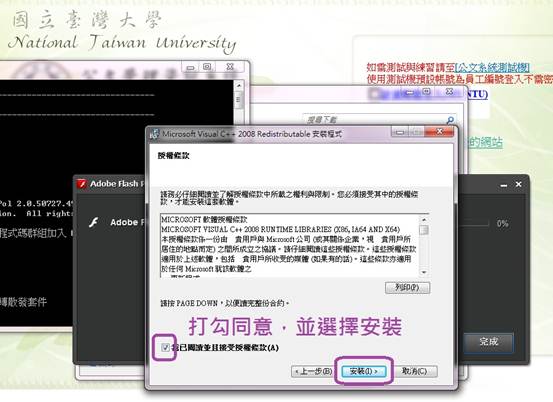553x402 pixels.
Task: Click the 列印(P) print button
Action: pos(407,287)
